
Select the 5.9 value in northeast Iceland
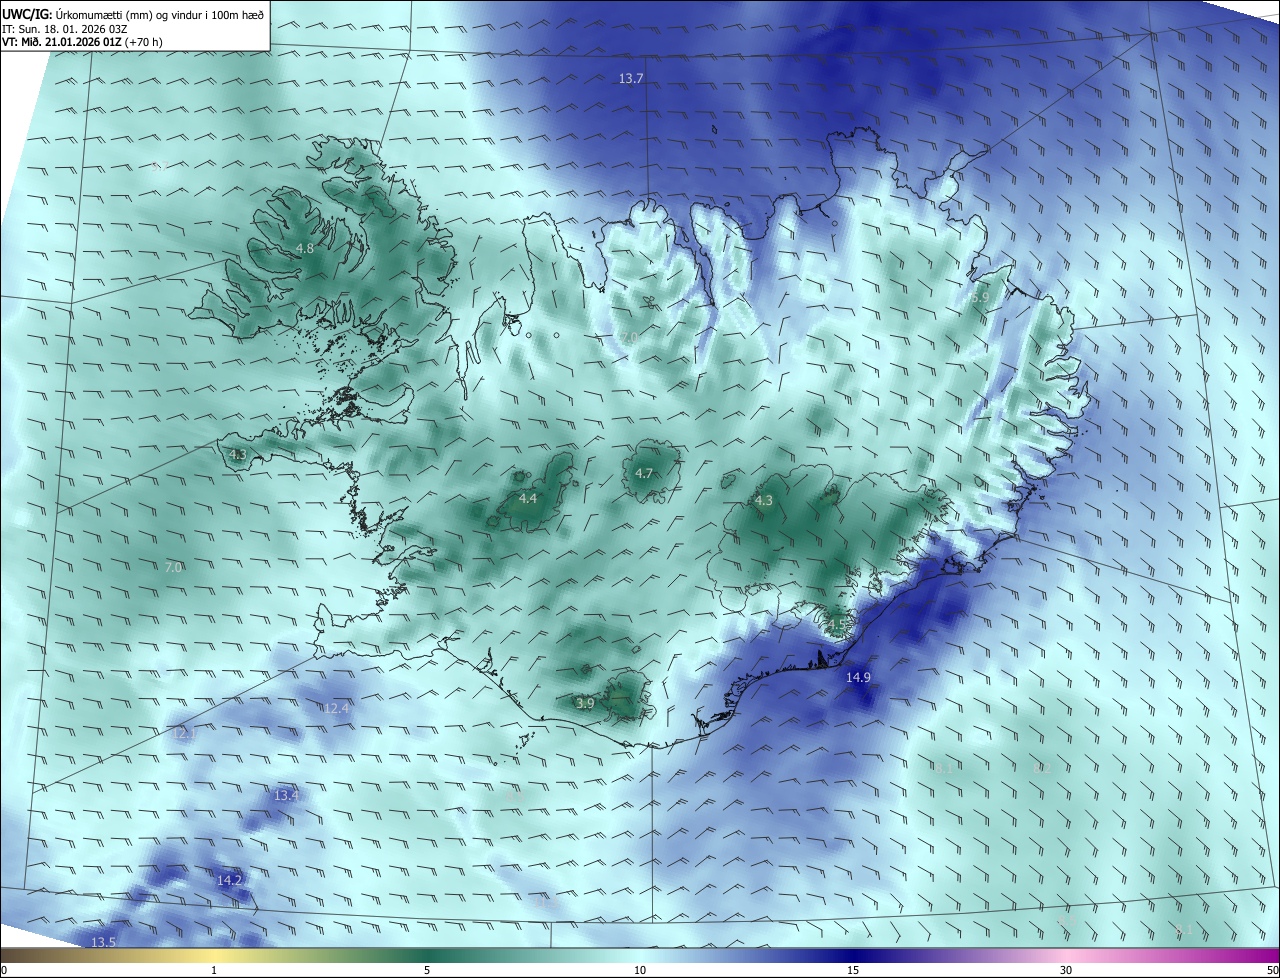click(979, 298)
